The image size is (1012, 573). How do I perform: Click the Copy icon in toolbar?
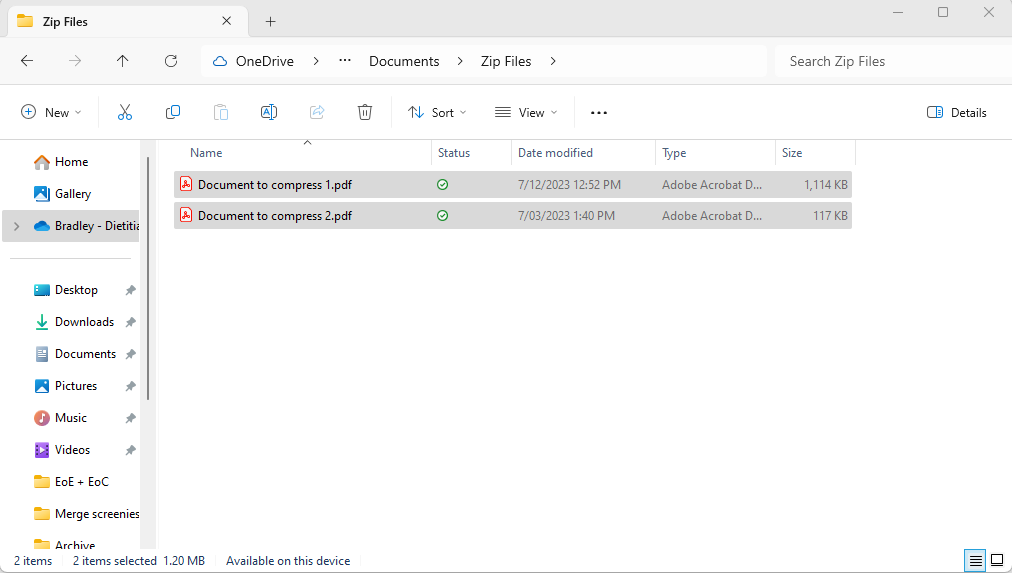(x=173, y=113)
